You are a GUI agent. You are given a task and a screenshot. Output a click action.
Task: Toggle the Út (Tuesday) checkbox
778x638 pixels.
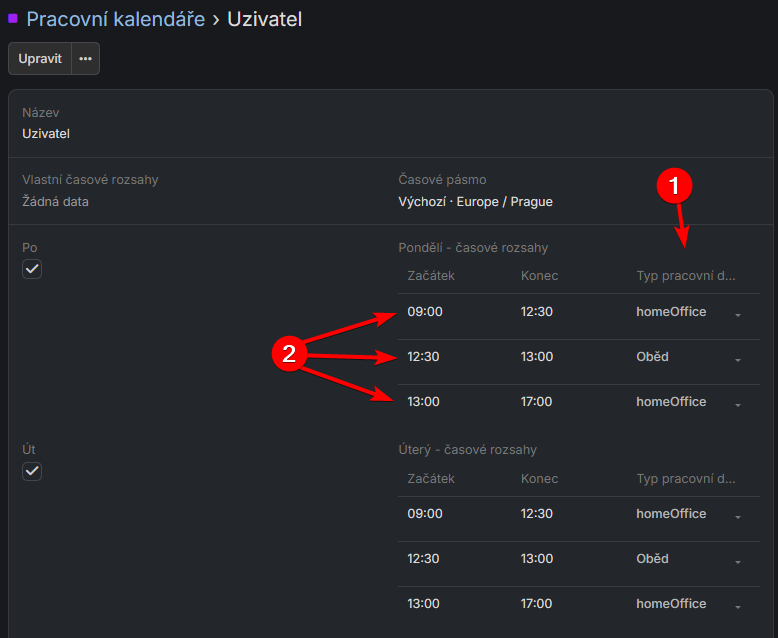[x=32, y=471]
